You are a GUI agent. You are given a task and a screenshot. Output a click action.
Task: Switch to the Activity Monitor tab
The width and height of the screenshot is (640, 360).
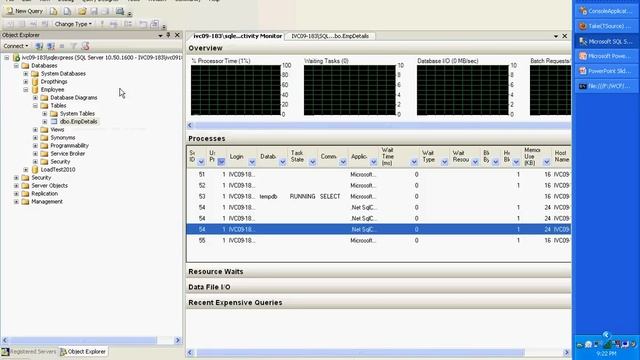[x=237, y=36]
